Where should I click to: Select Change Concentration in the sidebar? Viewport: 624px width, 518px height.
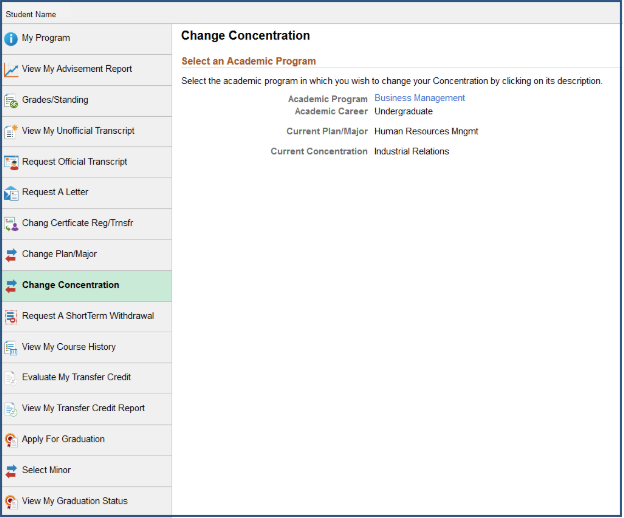click(x=70, y=285)
